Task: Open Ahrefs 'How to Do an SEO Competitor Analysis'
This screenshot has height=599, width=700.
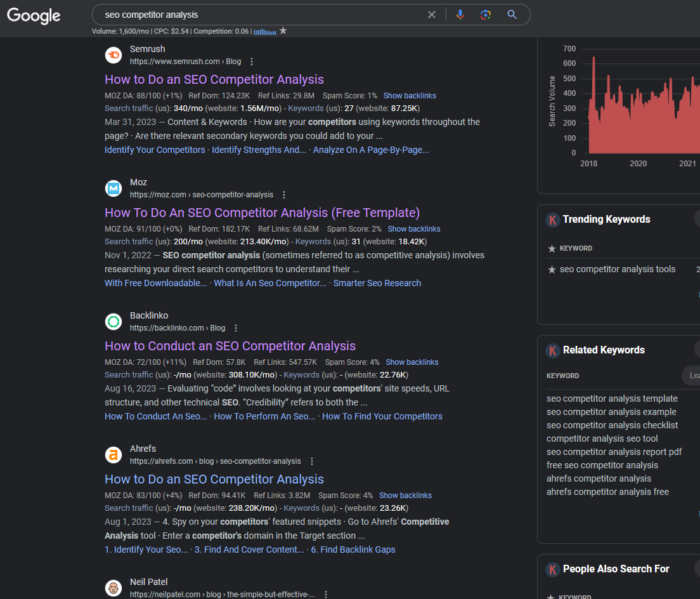Action: [214, 479]
